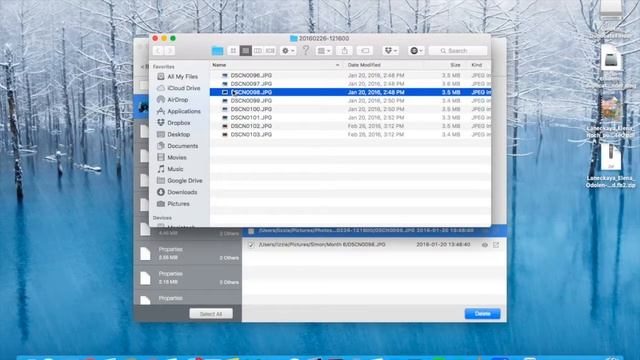Click the Share icon in the Finder toolbar
640x360 pixels.
point(344,51)
